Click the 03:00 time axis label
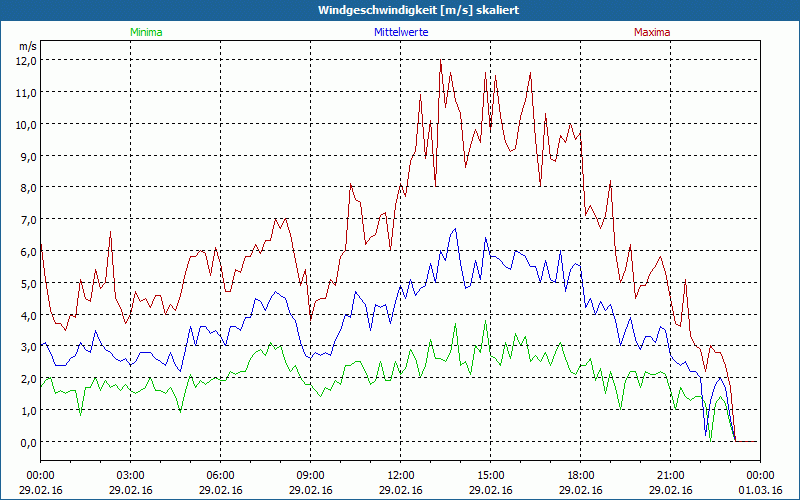This screenshot has width=800, height=500. click(x=130, y=475)
